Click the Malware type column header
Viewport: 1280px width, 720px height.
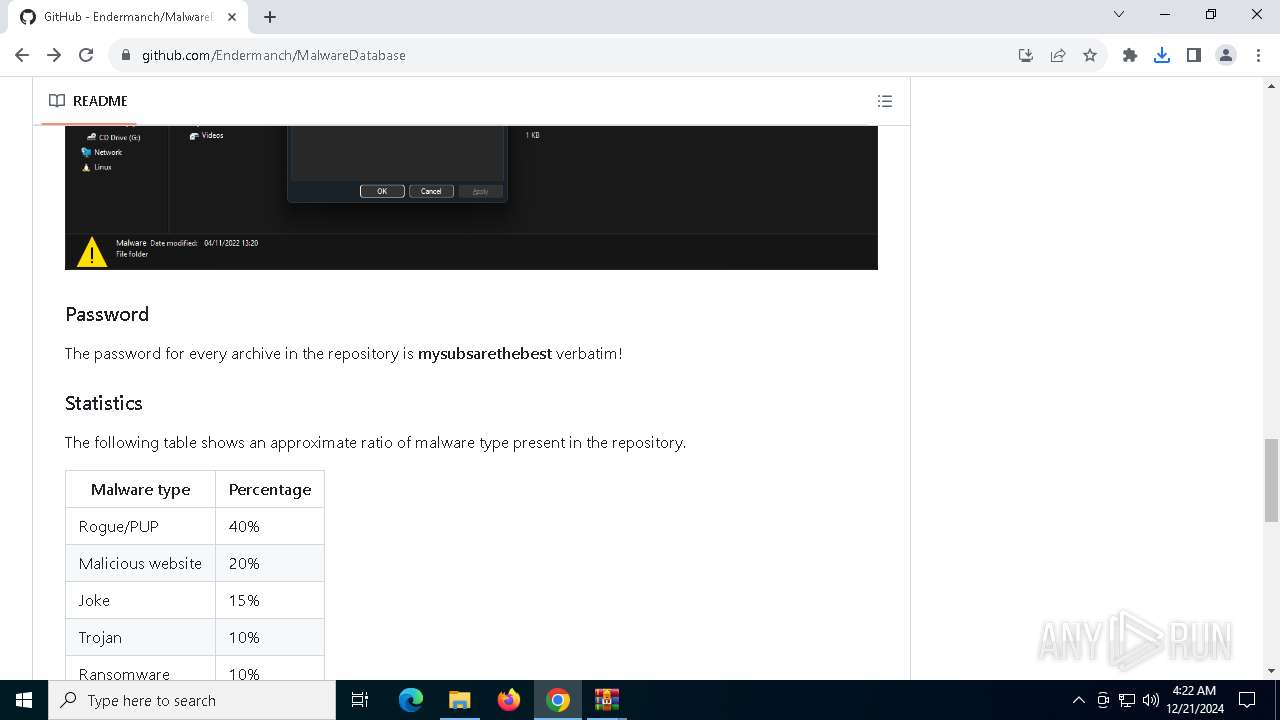tap(140, 489)
